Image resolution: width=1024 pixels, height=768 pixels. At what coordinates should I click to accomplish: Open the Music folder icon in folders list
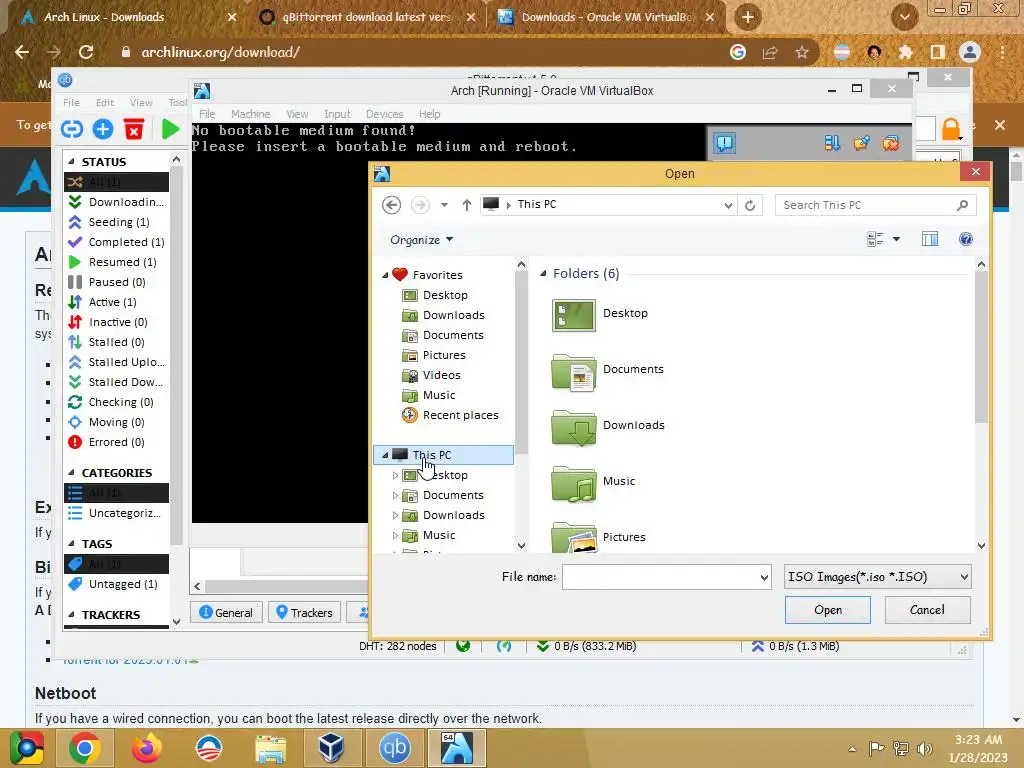(573, 483)
